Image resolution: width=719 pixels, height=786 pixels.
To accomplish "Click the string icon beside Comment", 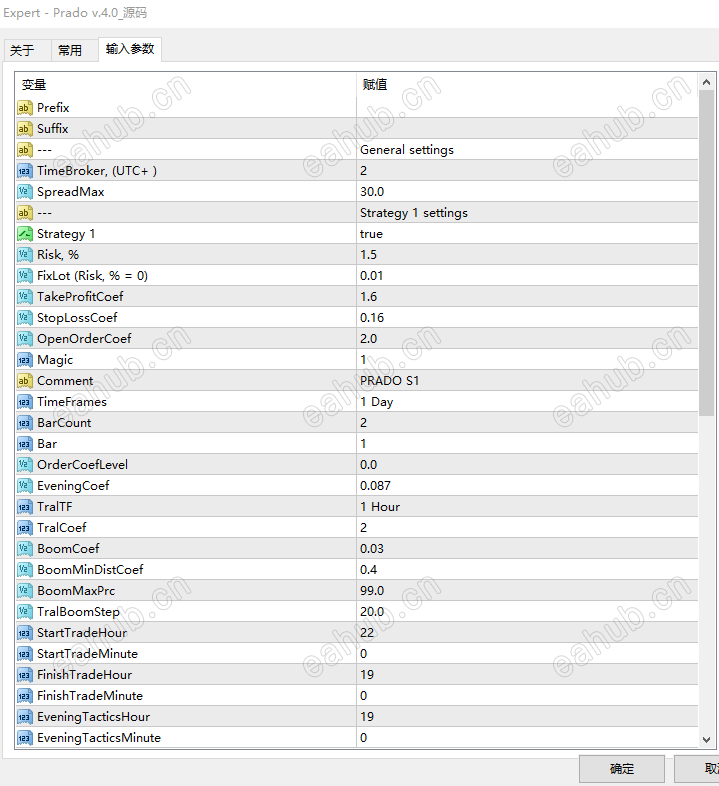I will 25,381.
